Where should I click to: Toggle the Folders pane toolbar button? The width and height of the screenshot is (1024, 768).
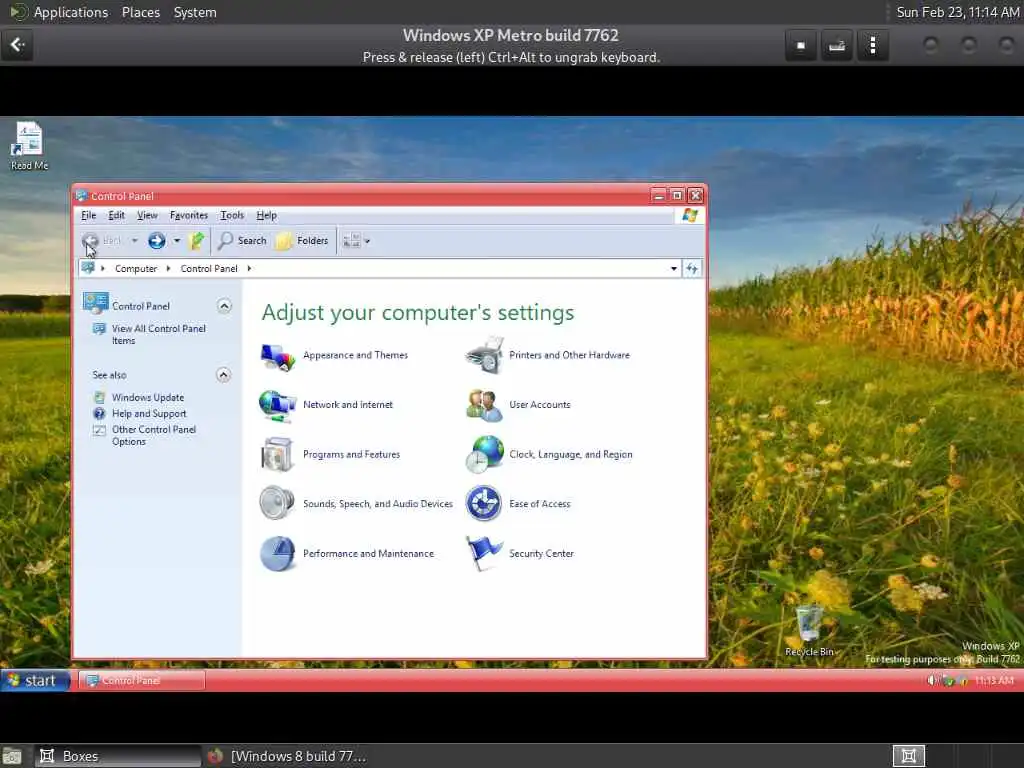tap(302, 241)
